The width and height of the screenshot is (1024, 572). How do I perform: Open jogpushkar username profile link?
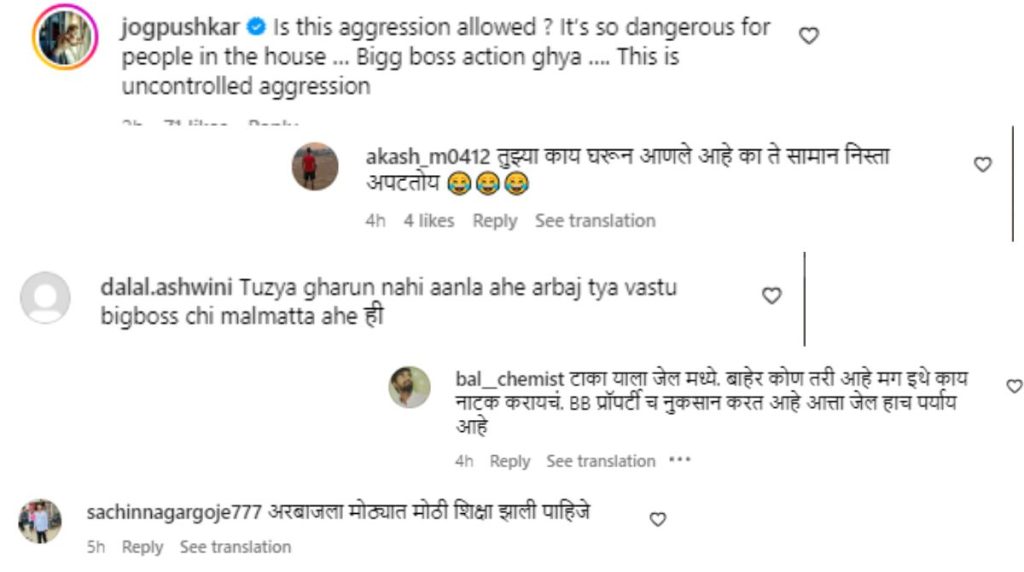(180, 27)
